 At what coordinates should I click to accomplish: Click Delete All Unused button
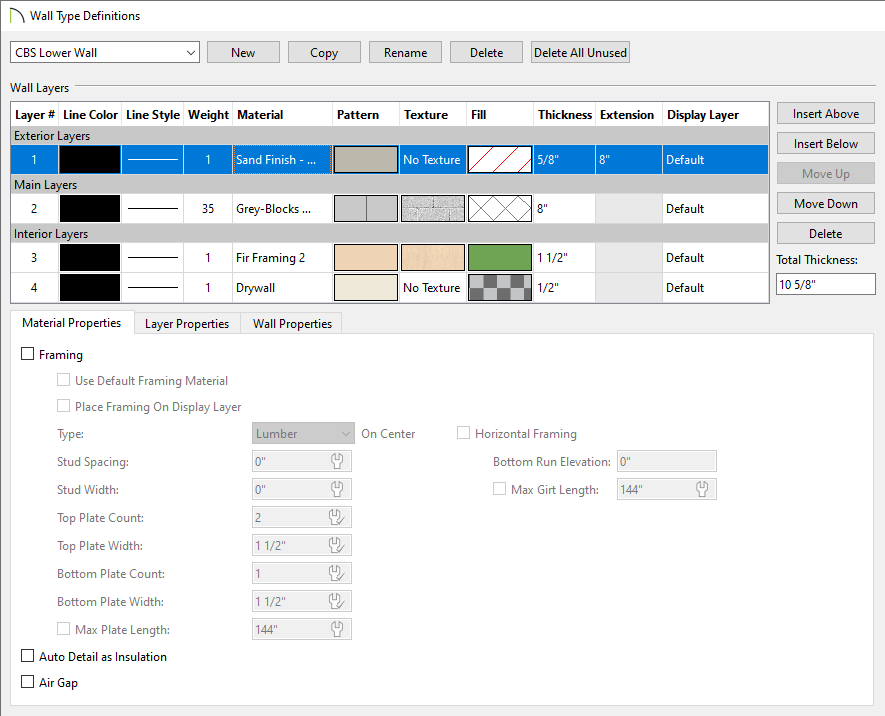tap(580, 52)
